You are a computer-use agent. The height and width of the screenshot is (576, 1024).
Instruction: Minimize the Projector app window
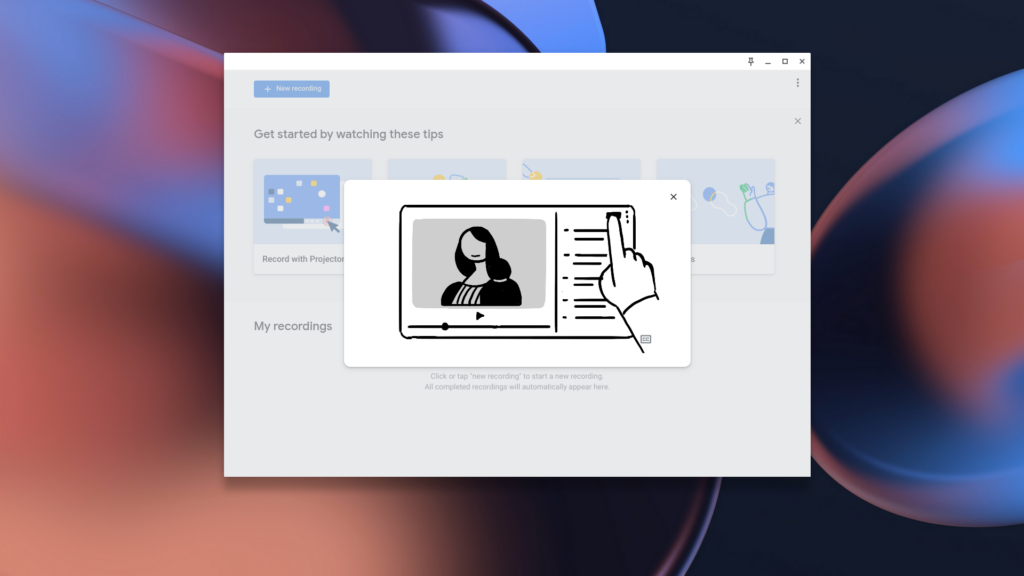point(768,62)
